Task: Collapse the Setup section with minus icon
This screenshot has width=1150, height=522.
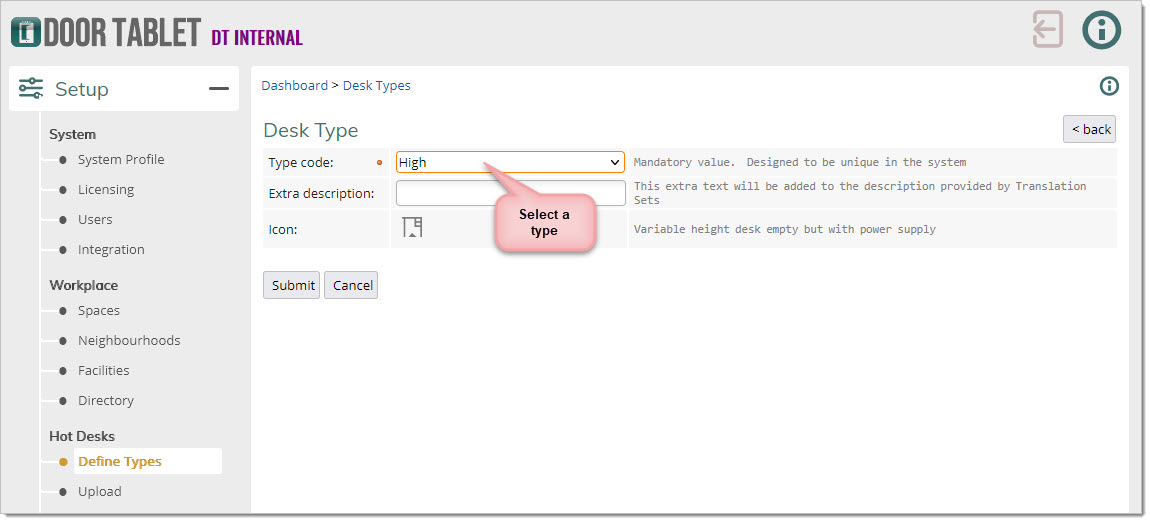Action: pos(218,89)
